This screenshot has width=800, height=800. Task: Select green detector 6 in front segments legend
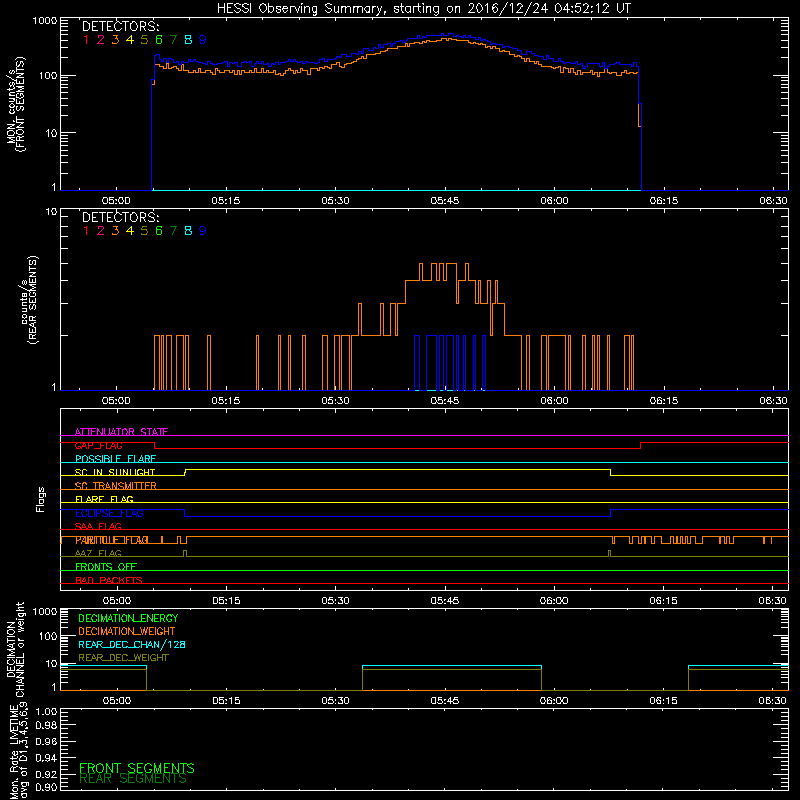click(x=159, y=39)
